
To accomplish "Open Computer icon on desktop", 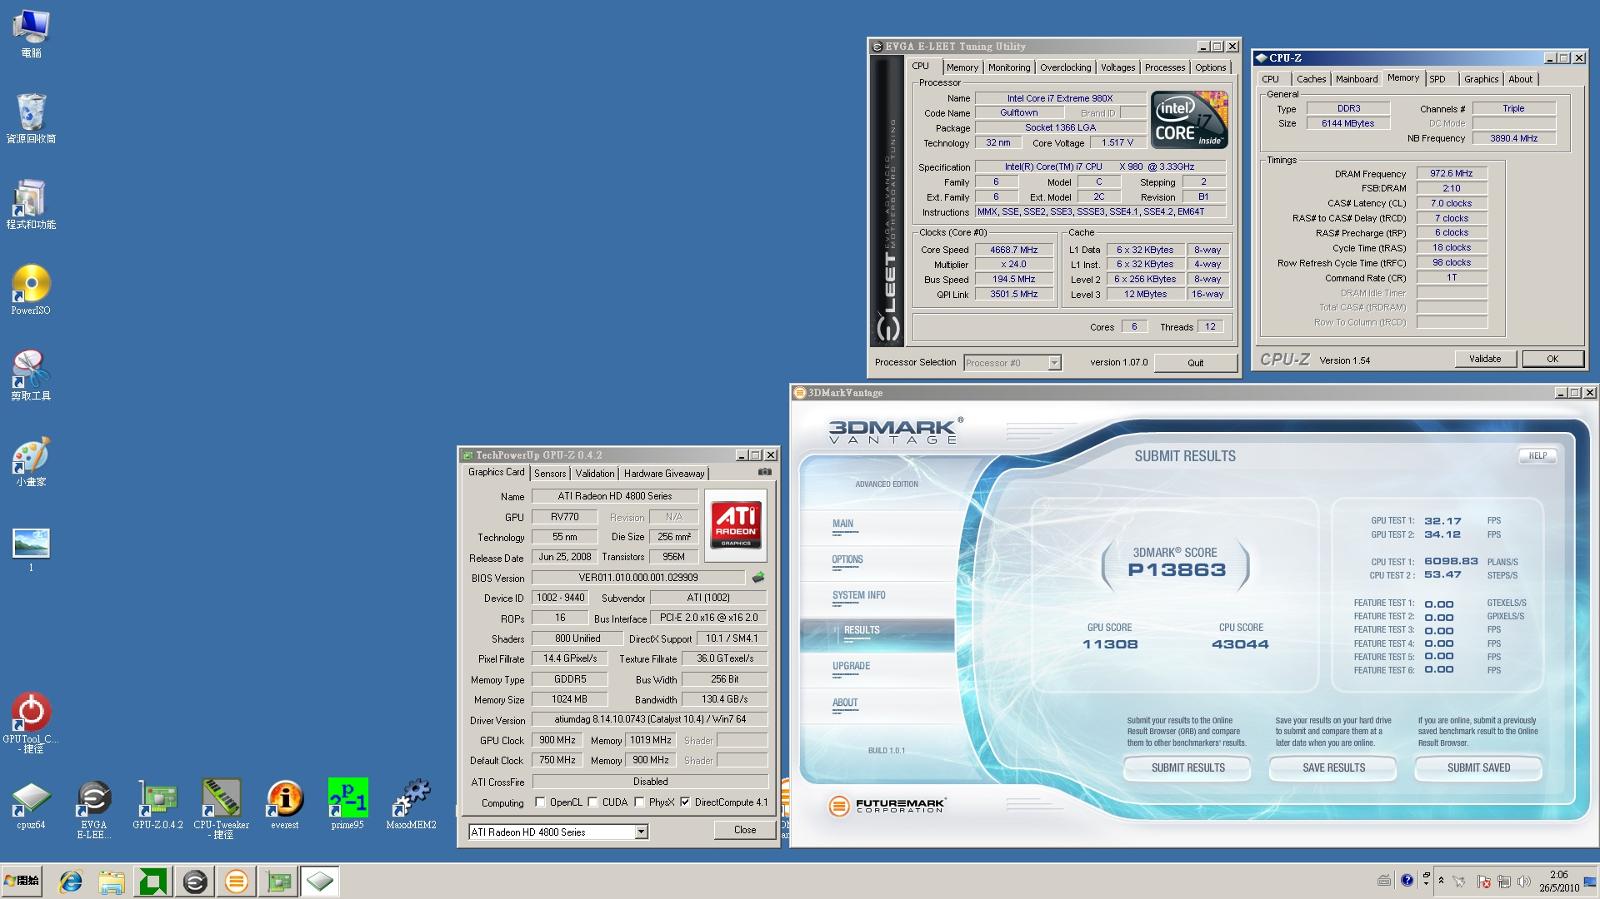I will click(x=31, y=33).
